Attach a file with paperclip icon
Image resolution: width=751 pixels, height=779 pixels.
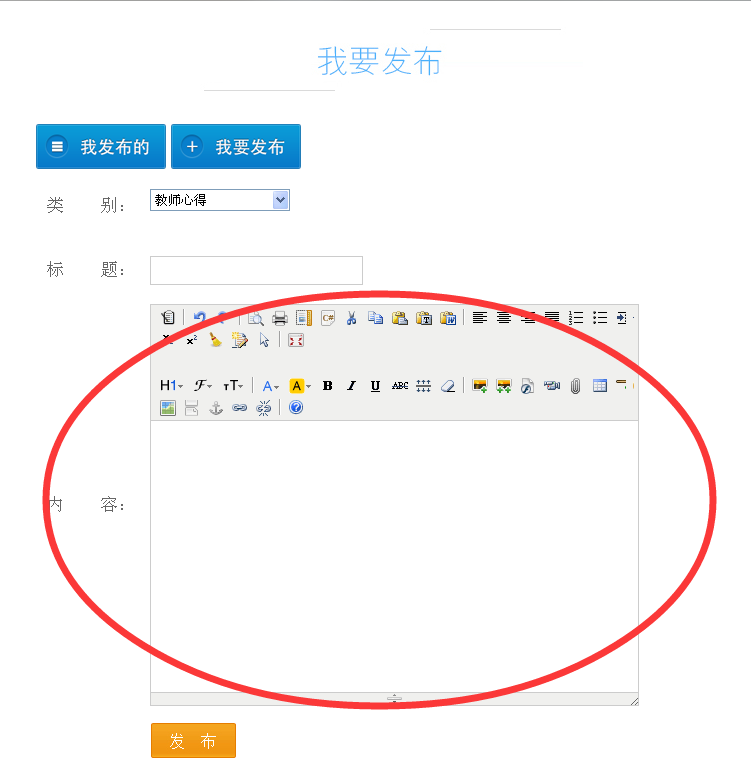(575, 386)
